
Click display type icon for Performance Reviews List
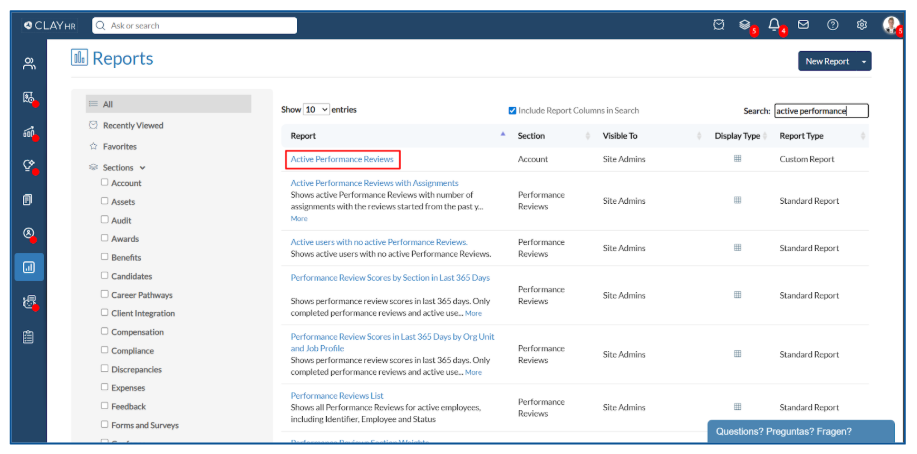[x=737, y=407]
